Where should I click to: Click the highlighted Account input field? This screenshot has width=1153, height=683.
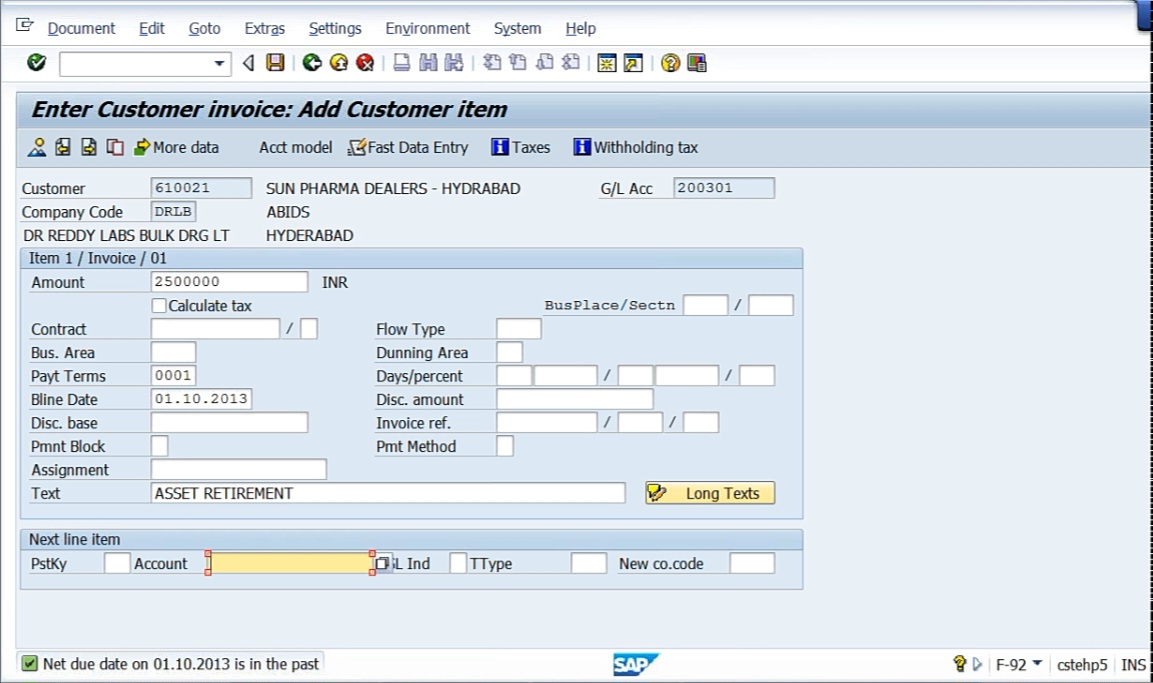(290, 564)
